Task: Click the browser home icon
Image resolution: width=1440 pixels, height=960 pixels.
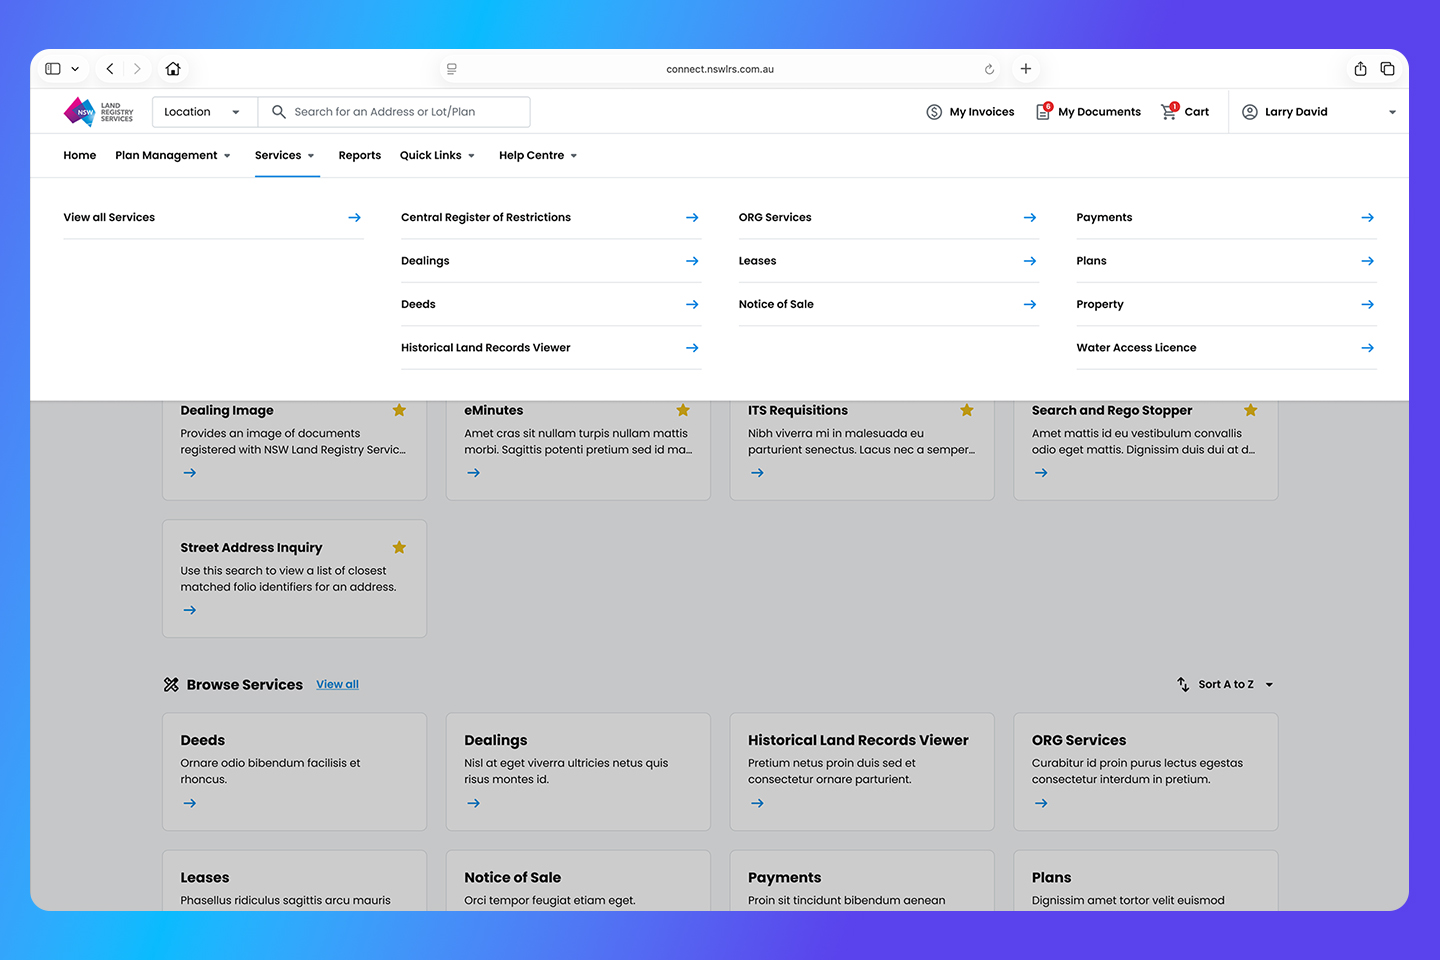Action: click(x=173, y=69)
